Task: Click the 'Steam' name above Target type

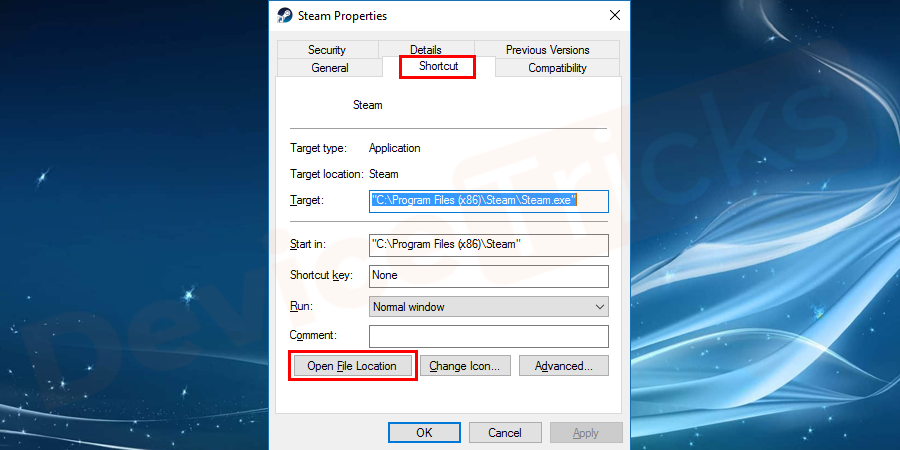Action: 367,105
